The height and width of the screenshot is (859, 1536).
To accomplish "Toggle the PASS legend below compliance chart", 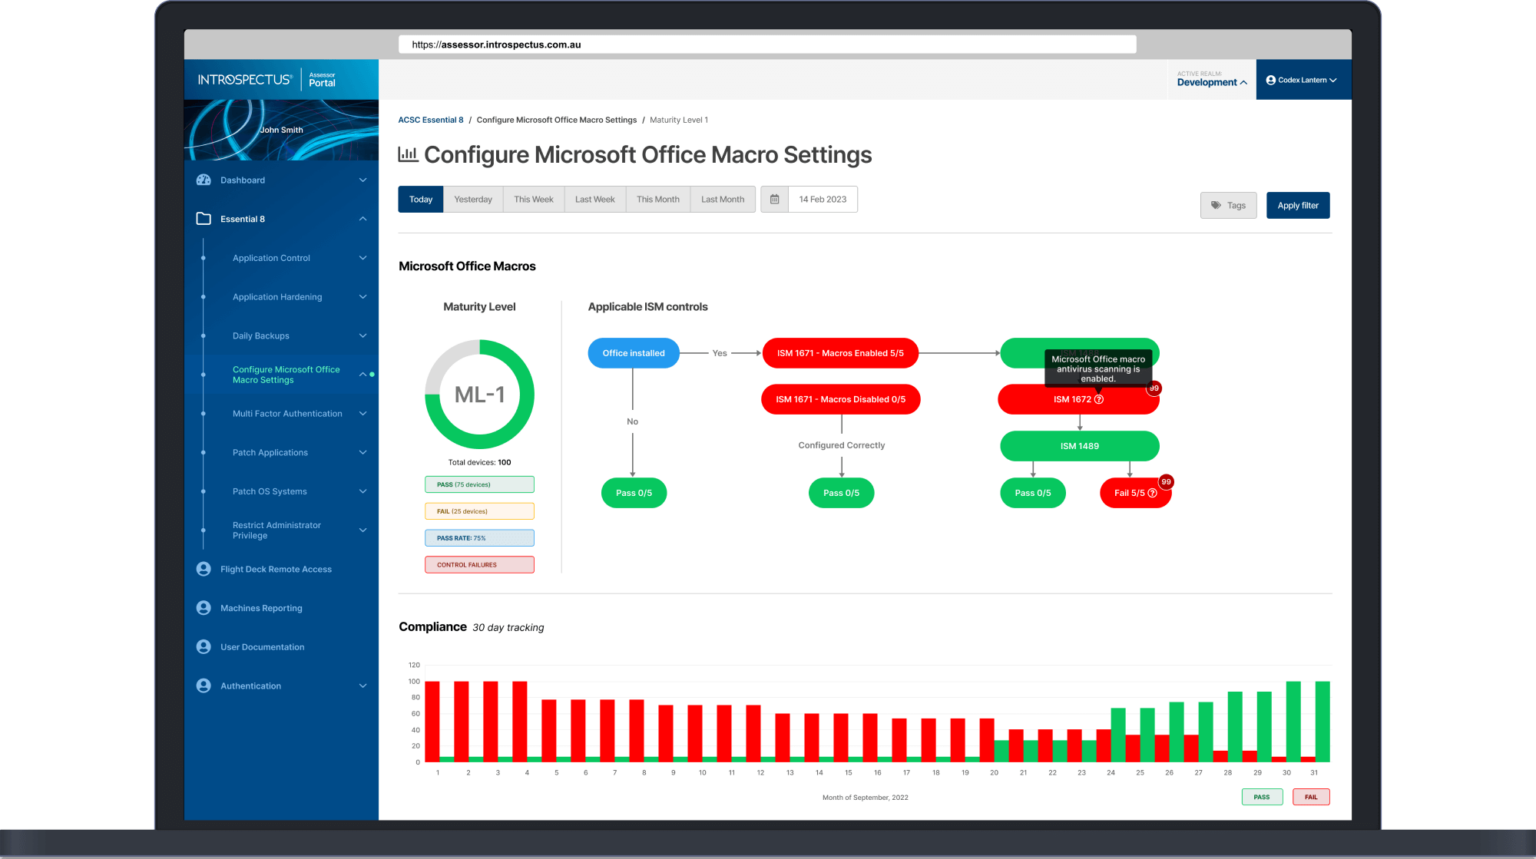I will tap(1262, 797).
